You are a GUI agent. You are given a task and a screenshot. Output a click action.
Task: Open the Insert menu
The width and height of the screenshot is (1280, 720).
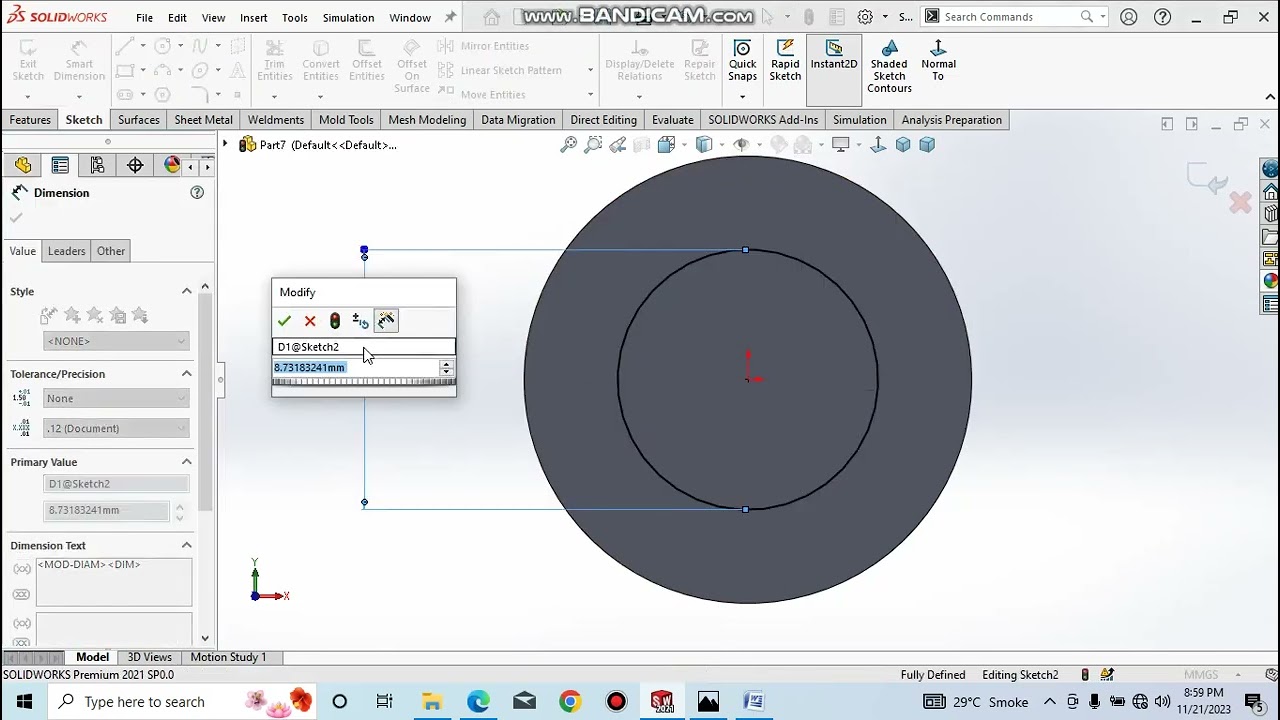pos(253,17)
